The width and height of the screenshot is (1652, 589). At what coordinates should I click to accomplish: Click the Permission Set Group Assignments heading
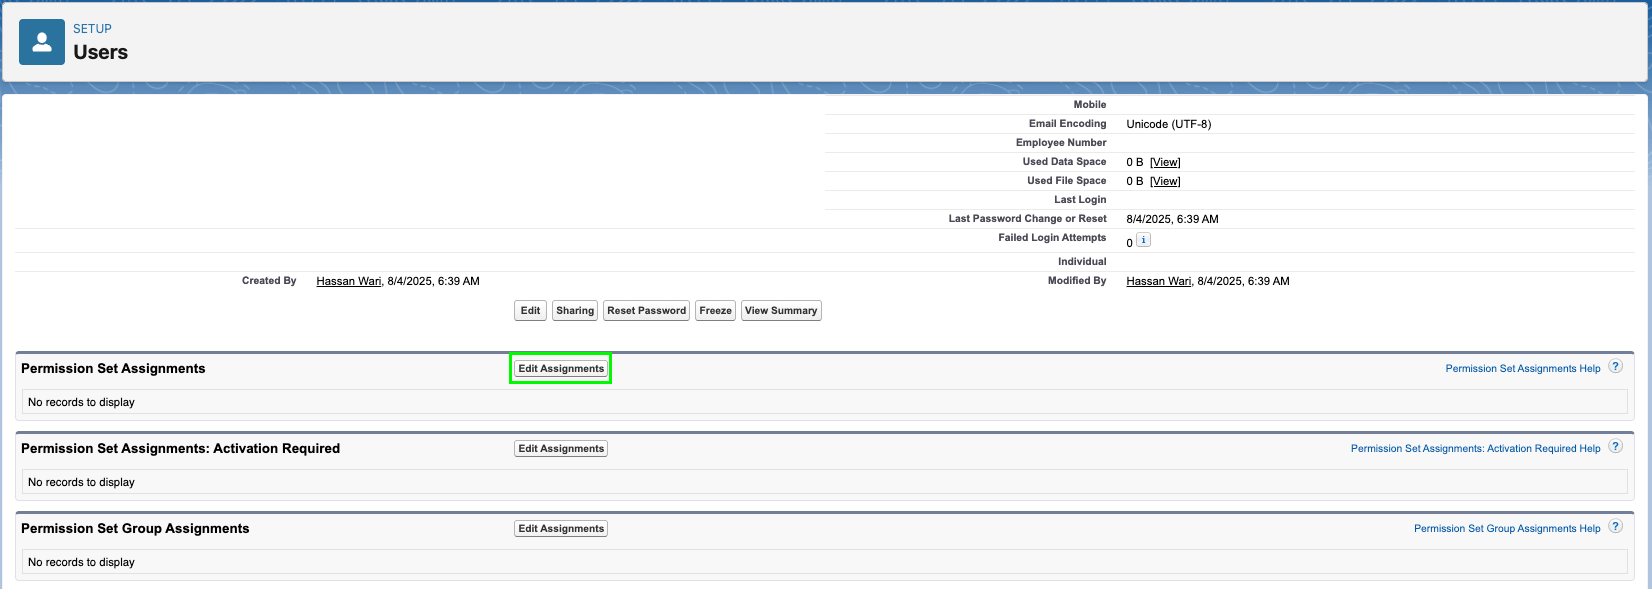(x=135, y=529)
